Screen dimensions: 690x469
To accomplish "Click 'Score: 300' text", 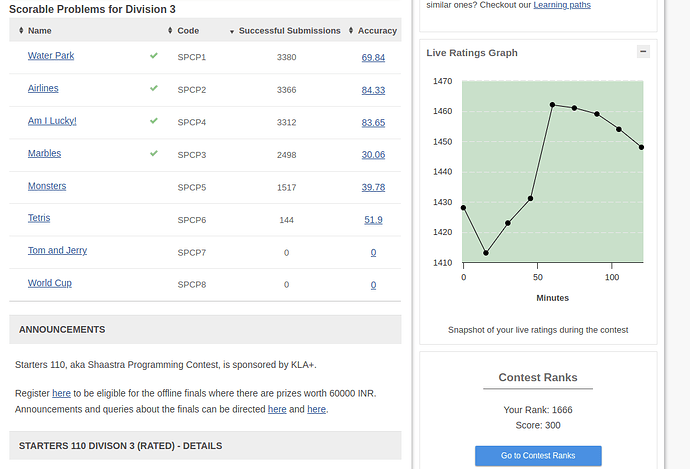I will pyautogui.click(x=538, y=425).
